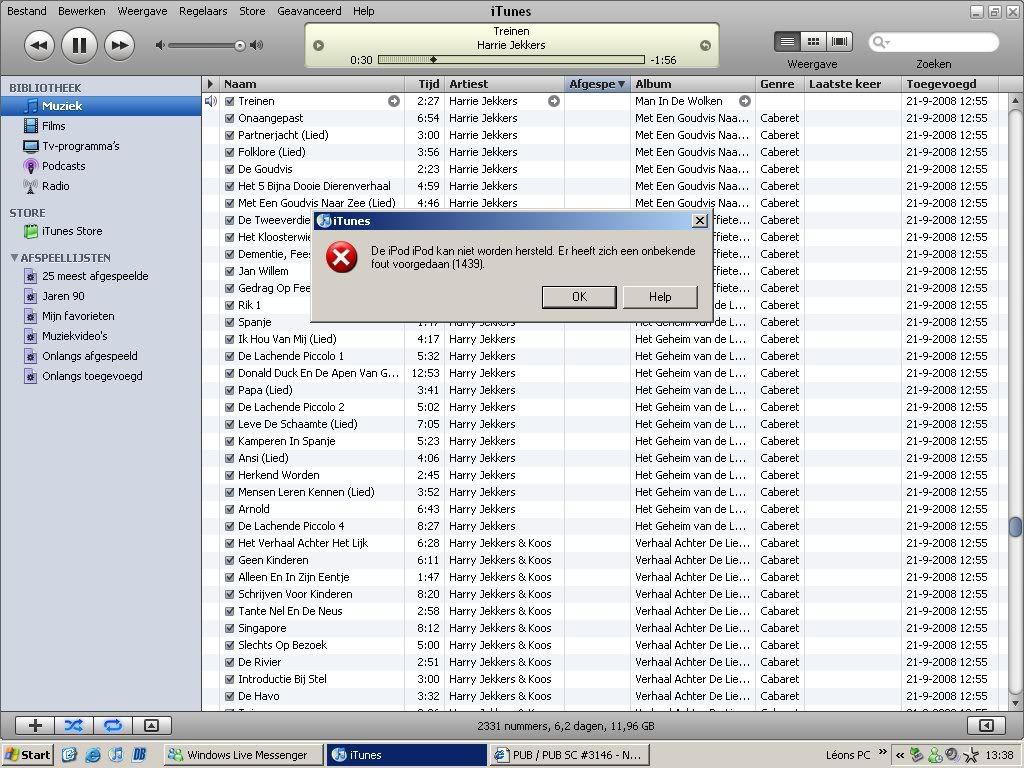Go back to the previous track
Image resolution: width=1024 pixels, height=768 pixels.
pyautogui.click(x=39, y=45)
